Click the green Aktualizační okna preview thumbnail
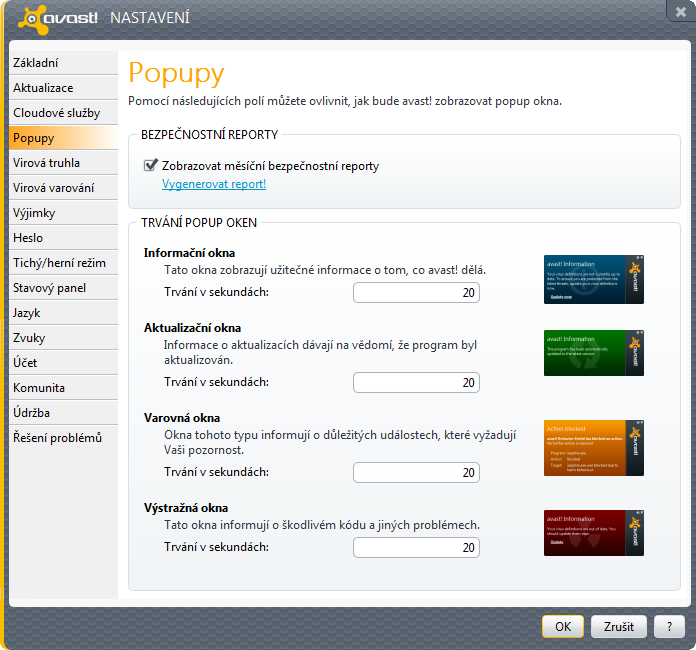The width and height of the screenshot is (696, 650). [x=594, y=353]
